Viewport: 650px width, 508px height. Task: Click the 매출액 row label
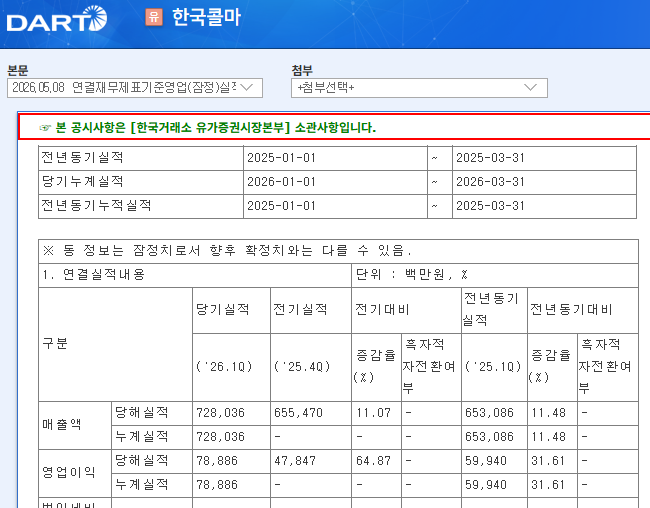coord(62,425)
